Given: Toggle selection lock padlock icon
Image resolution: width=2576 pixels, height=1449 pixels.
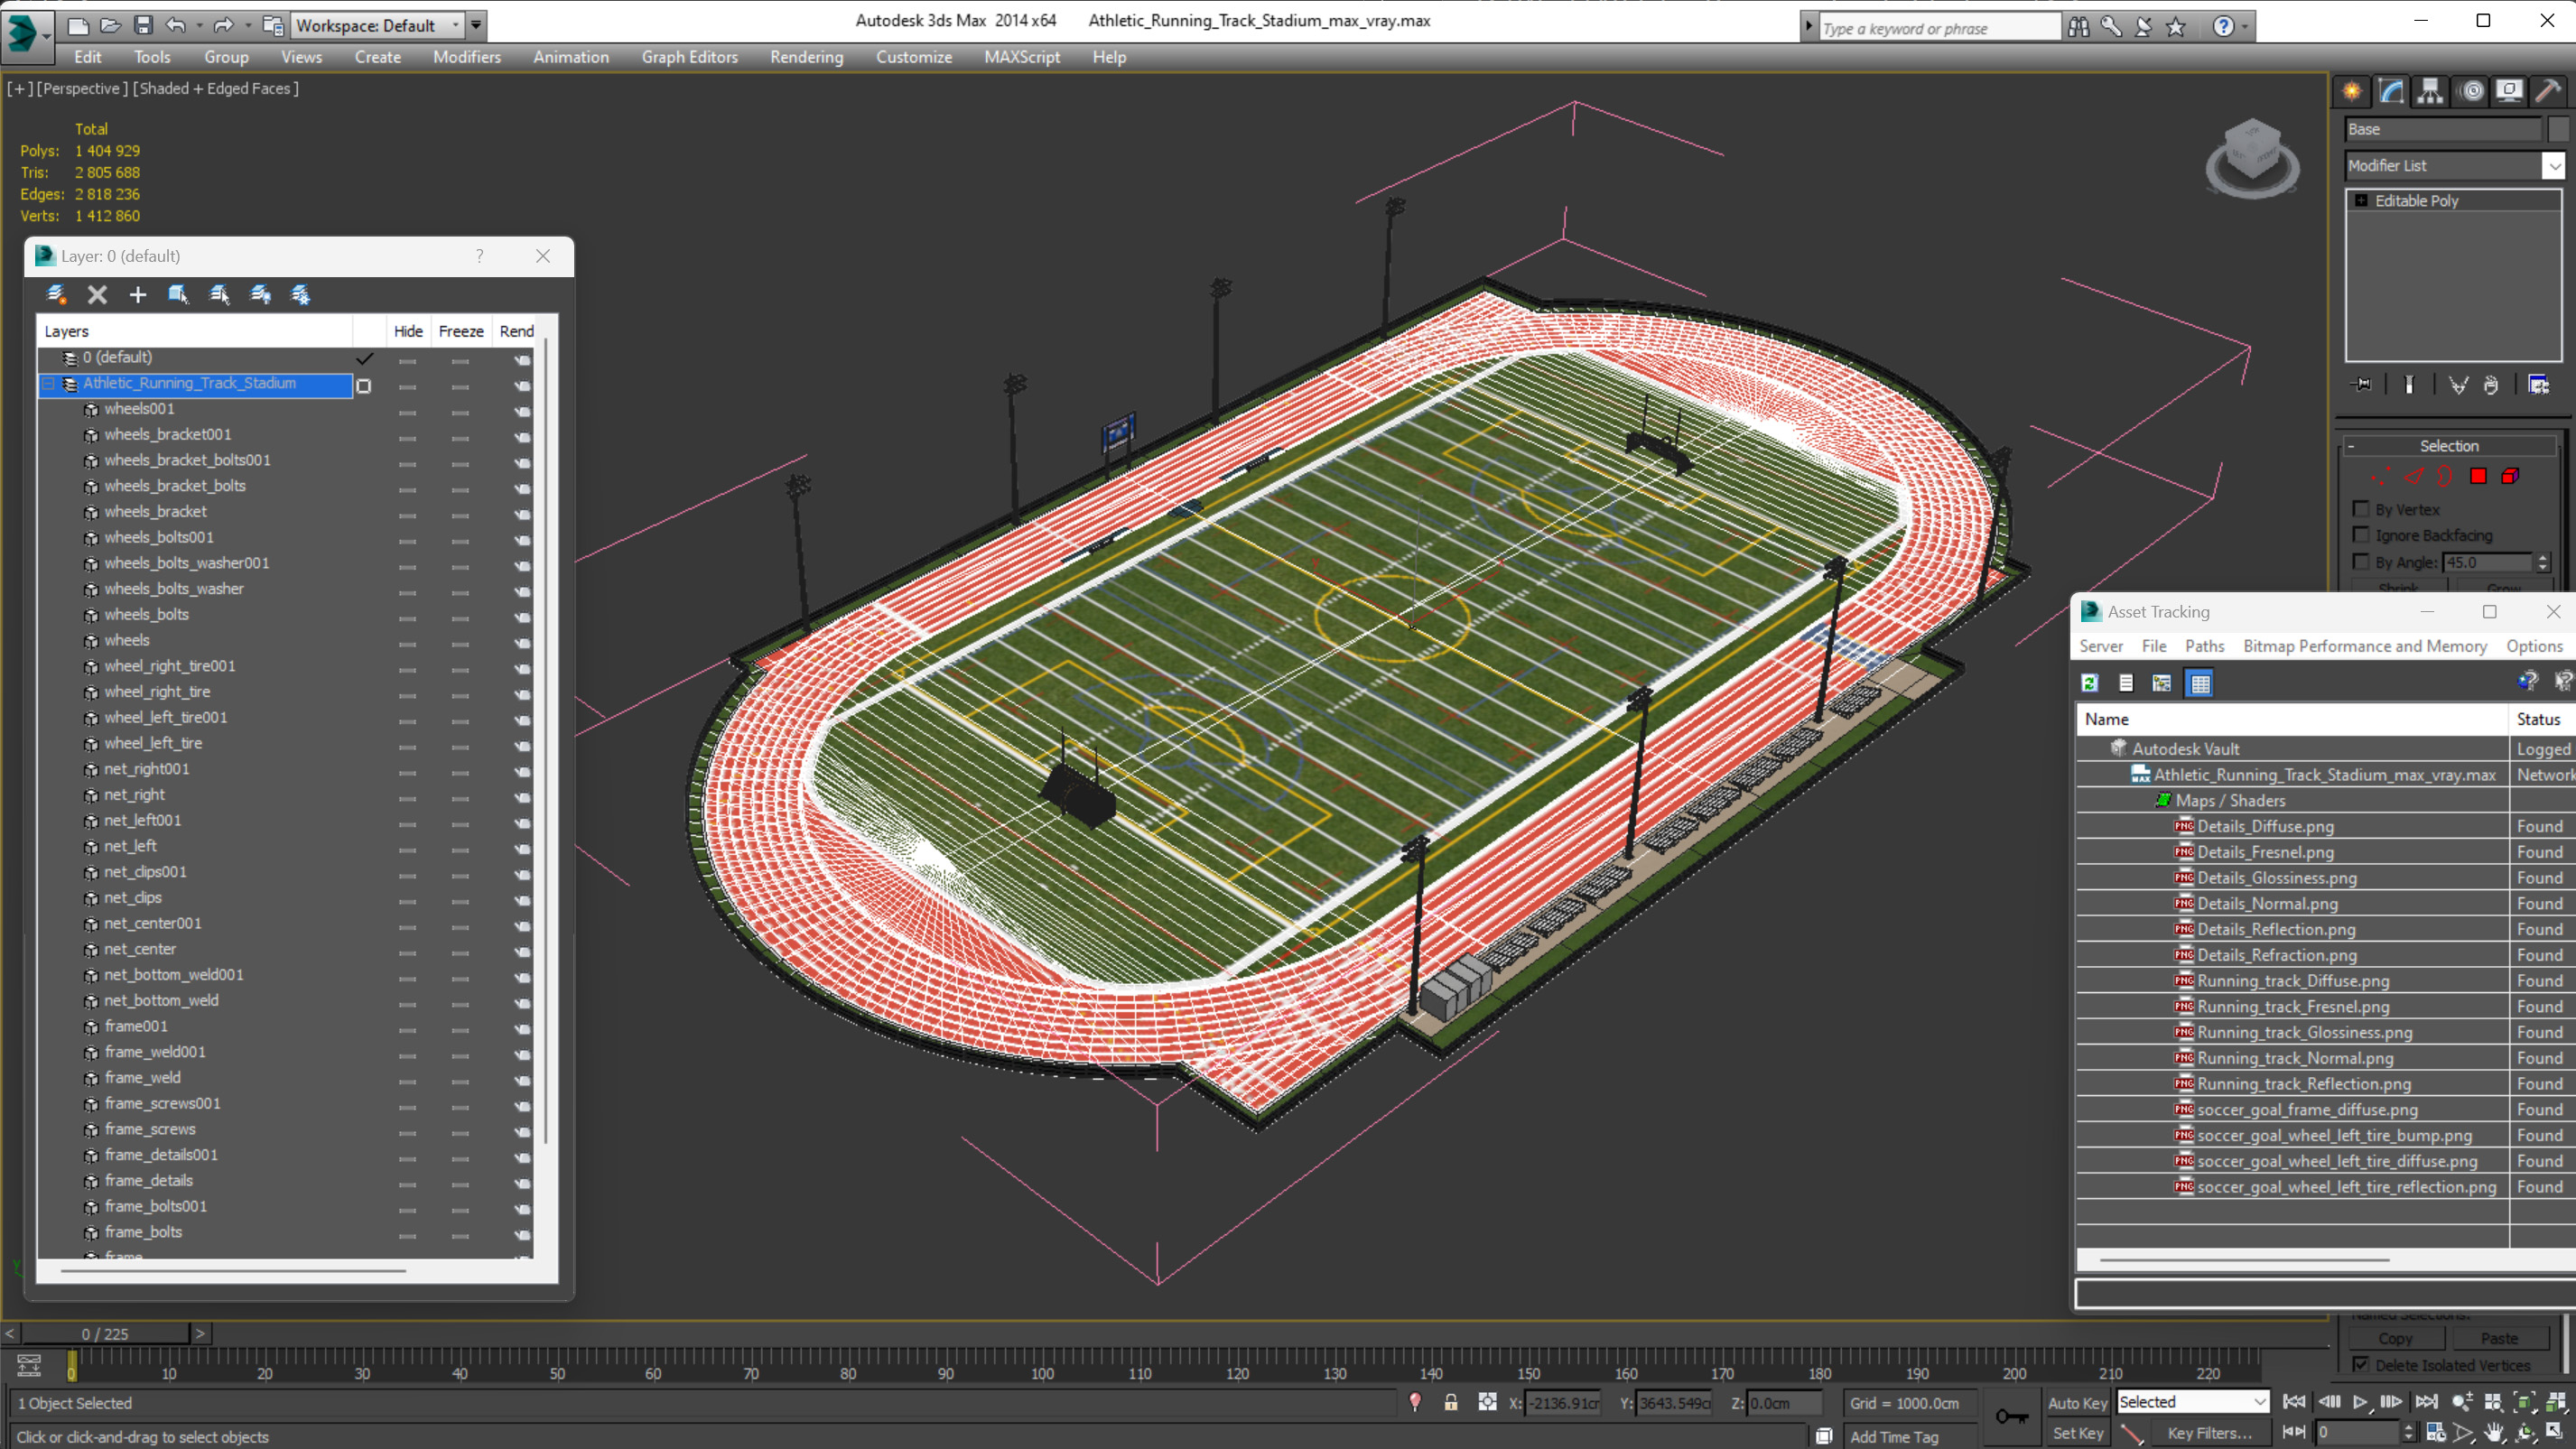Looking at the screenshot, I should (1450, 1402).
